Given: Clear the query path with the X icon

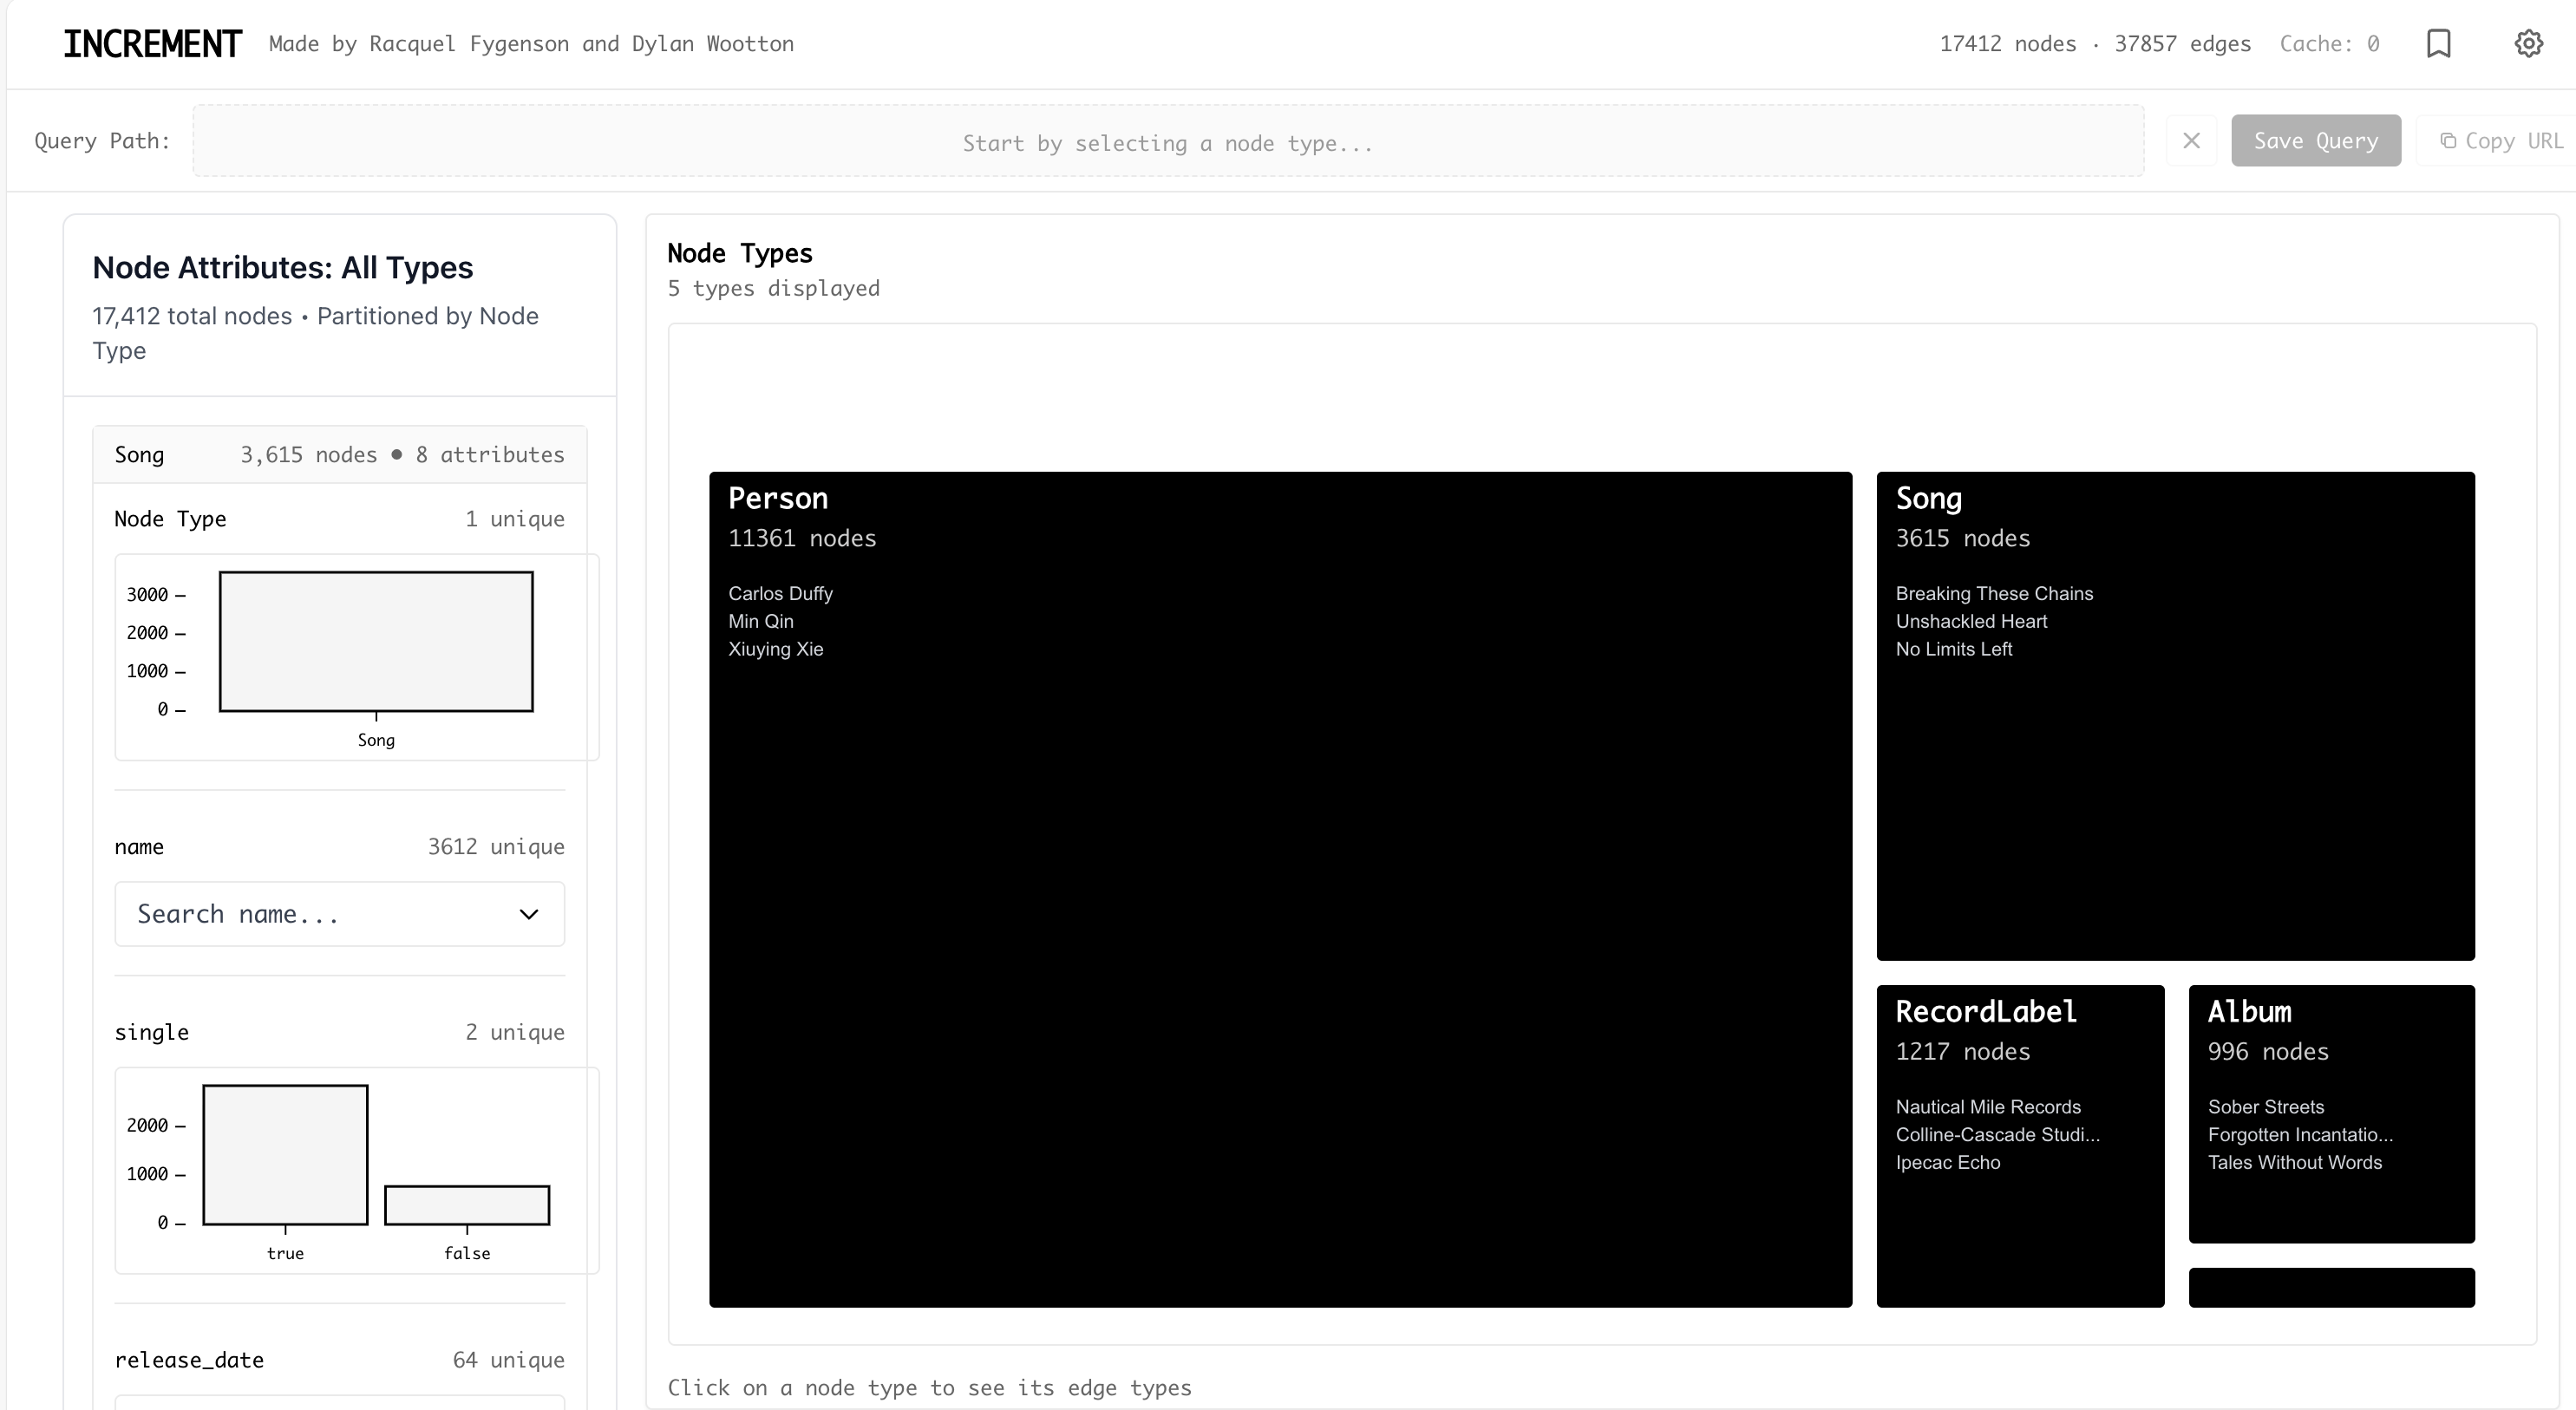Looking at the screenshot, I should click(2191, 140).
